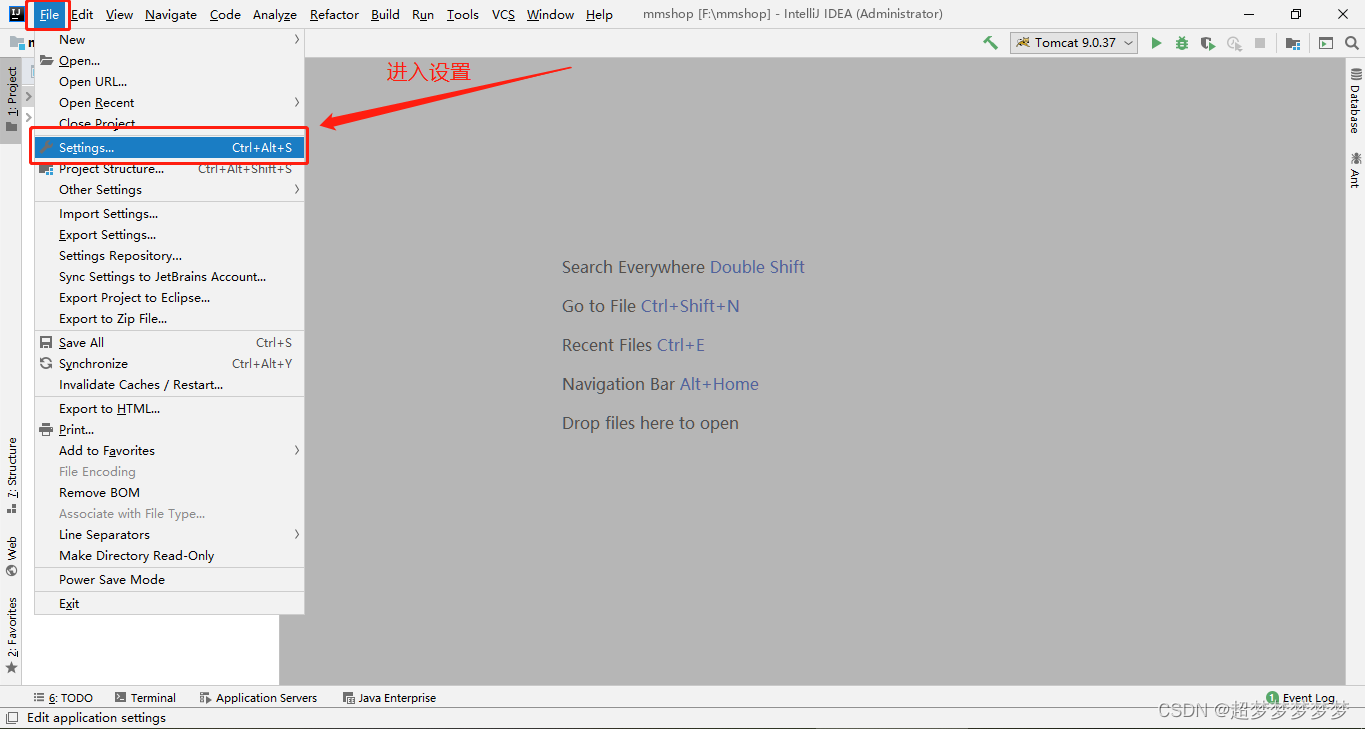Choose Make Directory Read-Only entry
Viewport: 1365px width, 729px height.
(169, 556)
